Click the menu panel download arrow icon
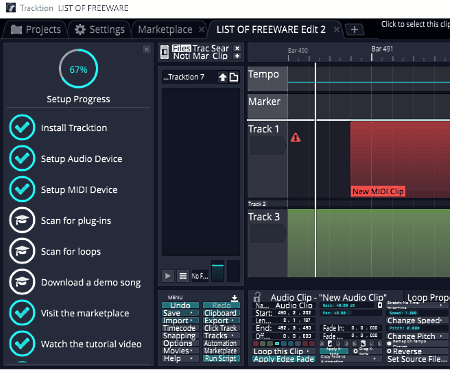Screen dimensions: 450x370 pyautogui.click(x=234, y=298)
